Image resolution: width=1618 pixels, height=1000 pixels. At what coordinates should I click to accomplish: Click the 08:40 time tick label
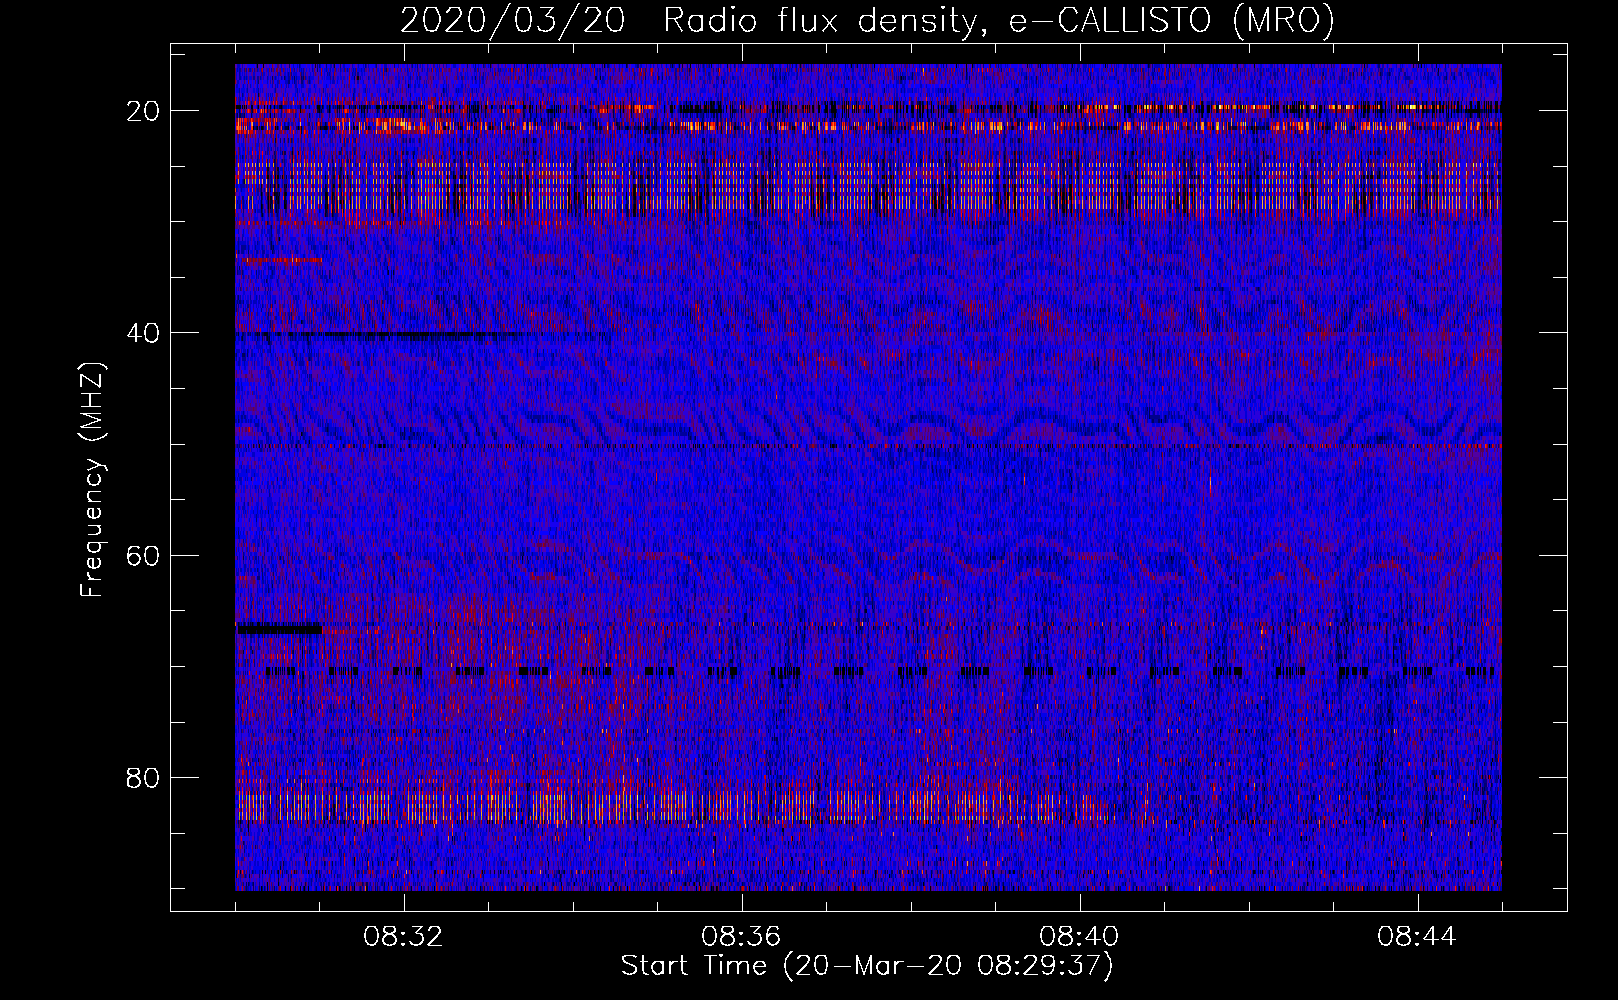pyautogui.click(x=1080, y=937)
